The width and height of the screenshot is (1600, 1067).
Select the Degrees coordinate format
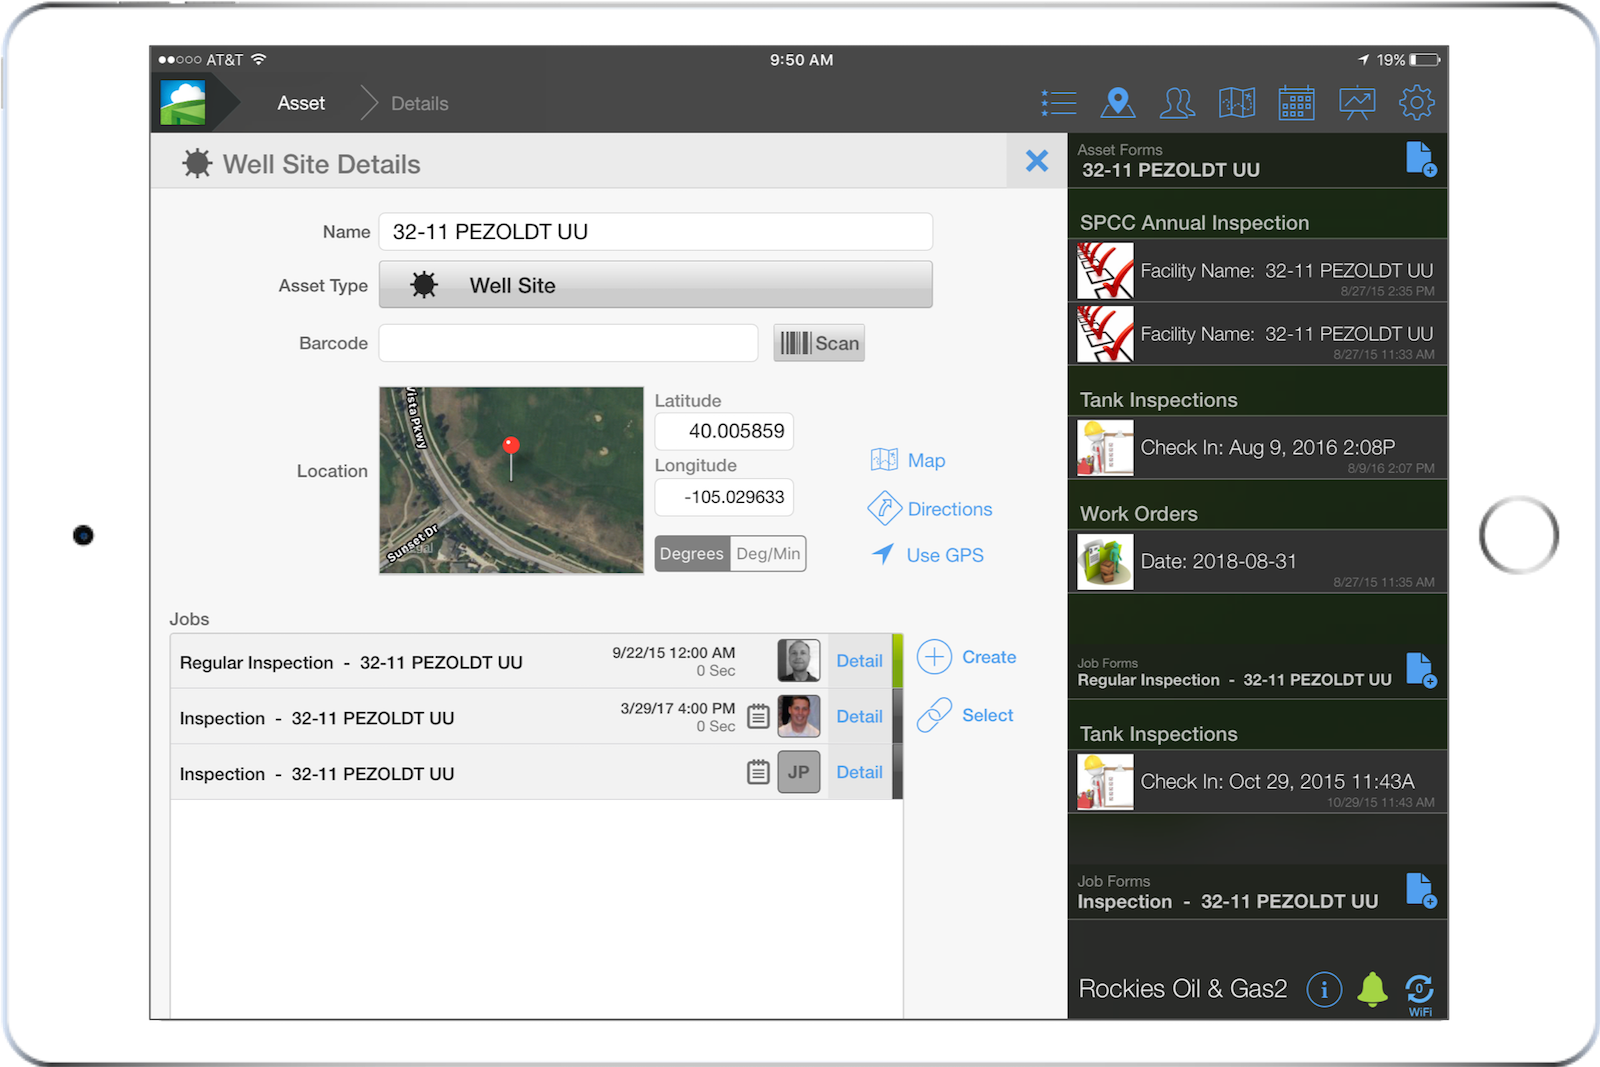(x=692, y=553)
